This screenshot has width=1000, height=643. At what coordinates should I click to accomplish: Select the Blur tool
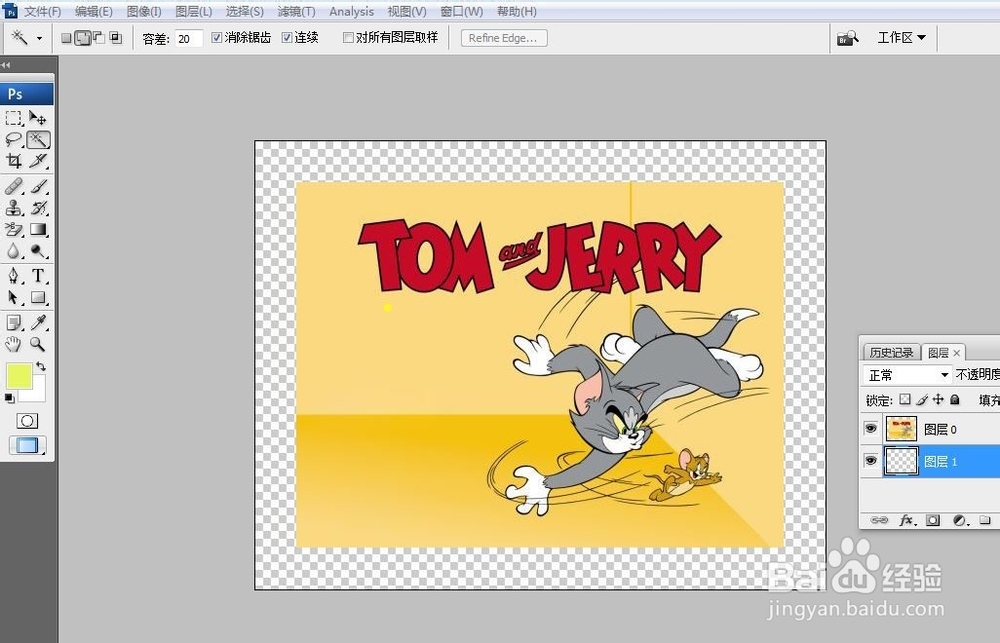13,251
